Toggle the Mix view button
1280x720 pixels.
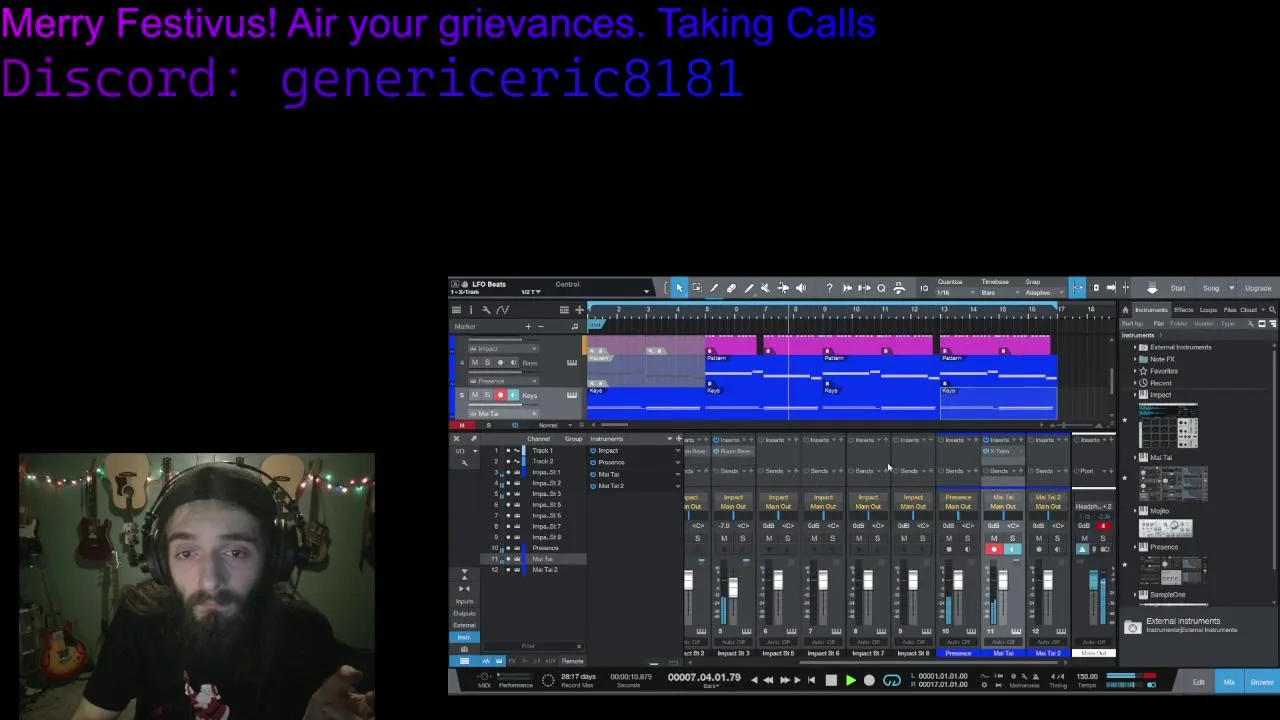tap(1229, 682)
